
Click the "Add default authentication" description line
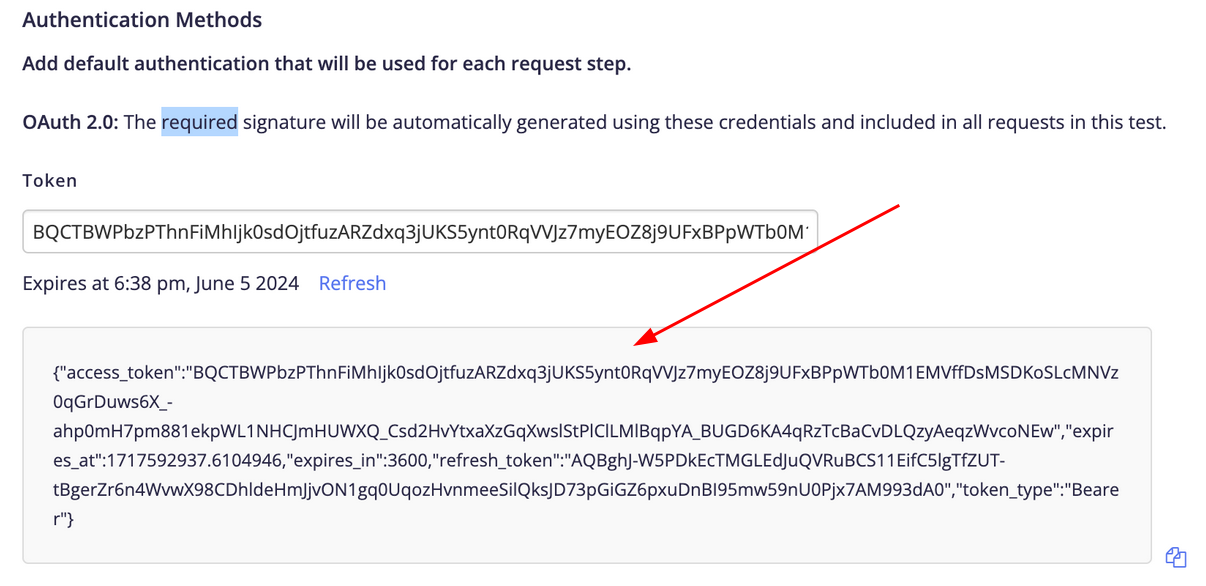[x=327, y=64]
